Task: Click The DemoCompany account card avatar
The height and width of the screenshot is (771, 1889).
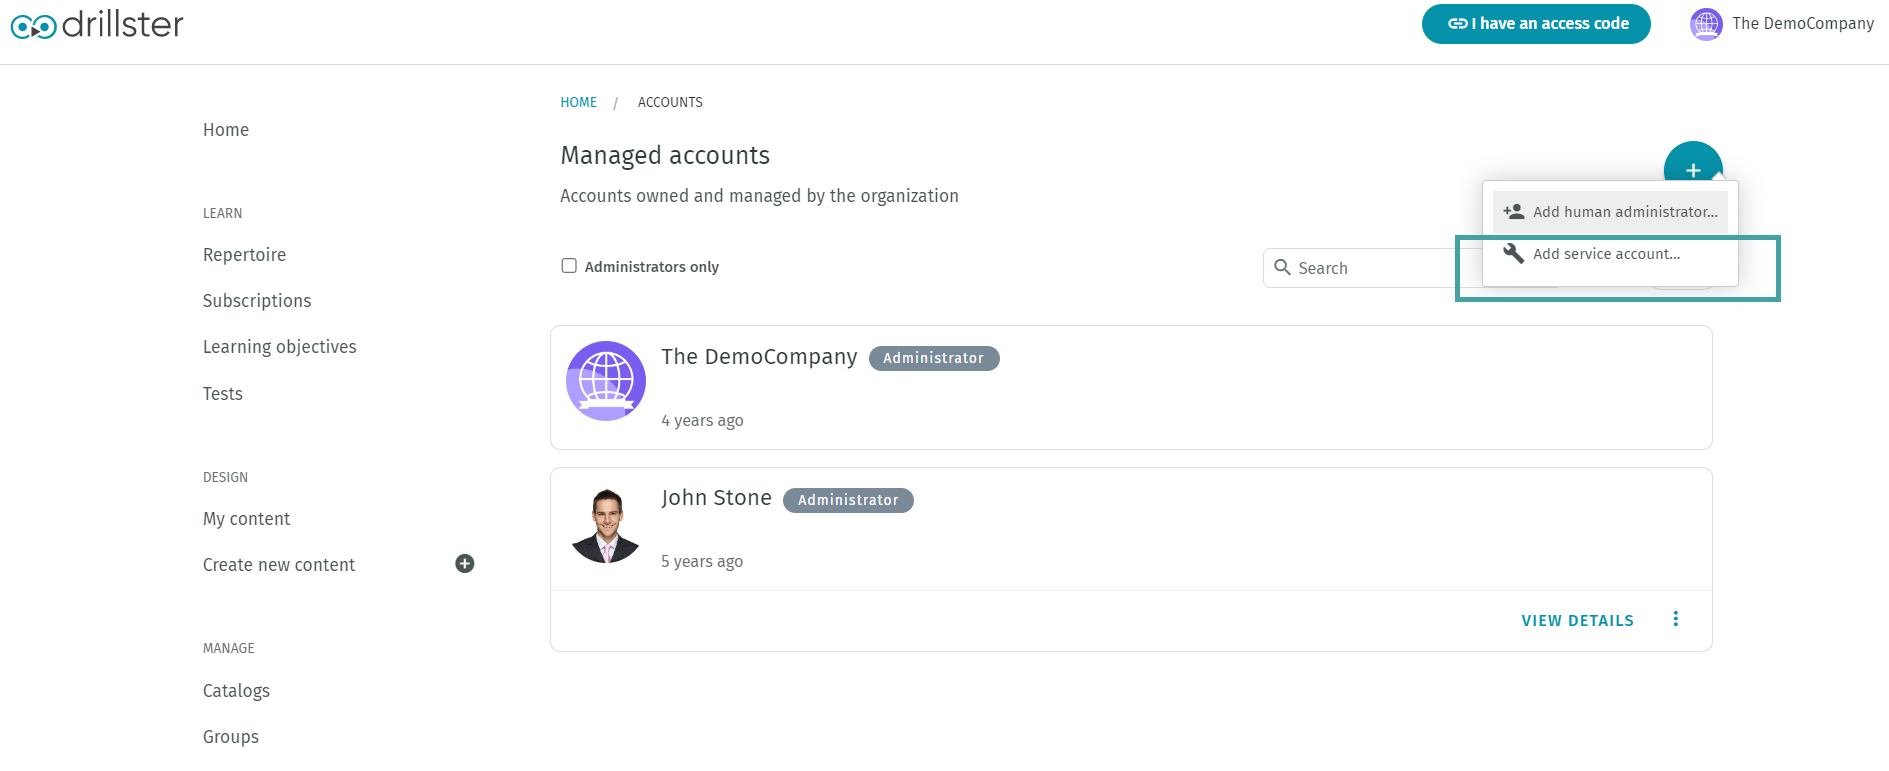Action: 606,381
